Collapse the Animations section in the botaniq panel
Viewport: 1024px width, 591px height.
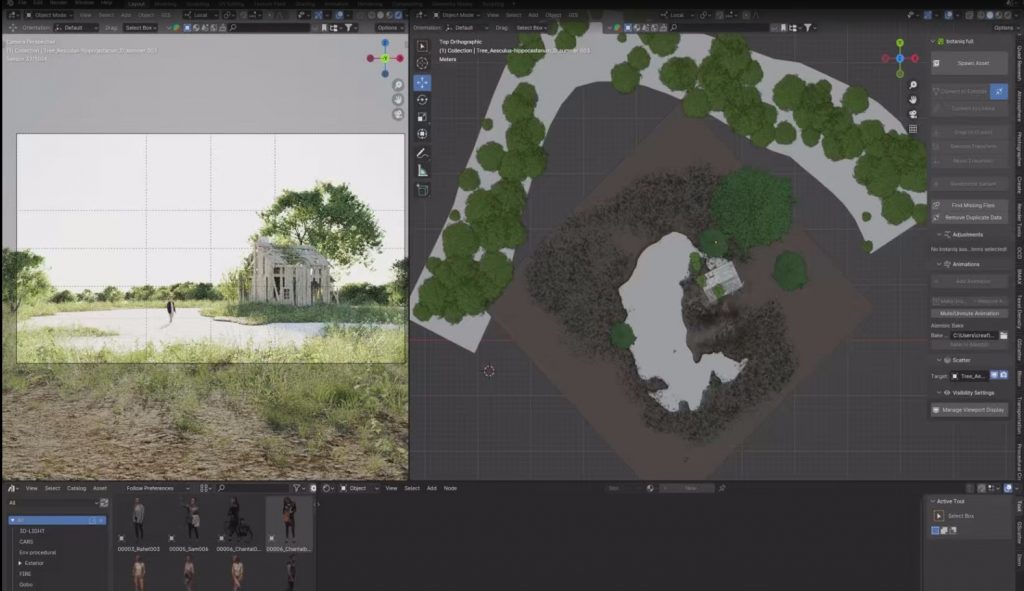939,264
